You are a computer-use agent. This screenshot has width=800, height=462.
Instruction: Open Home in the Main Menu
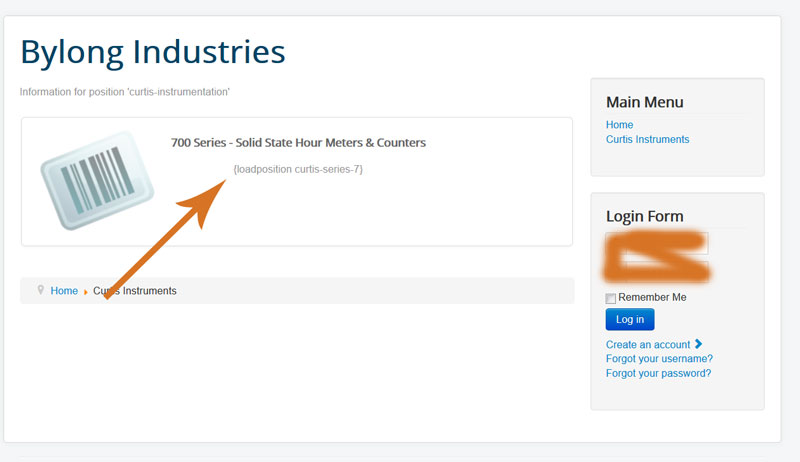point(620,125)
